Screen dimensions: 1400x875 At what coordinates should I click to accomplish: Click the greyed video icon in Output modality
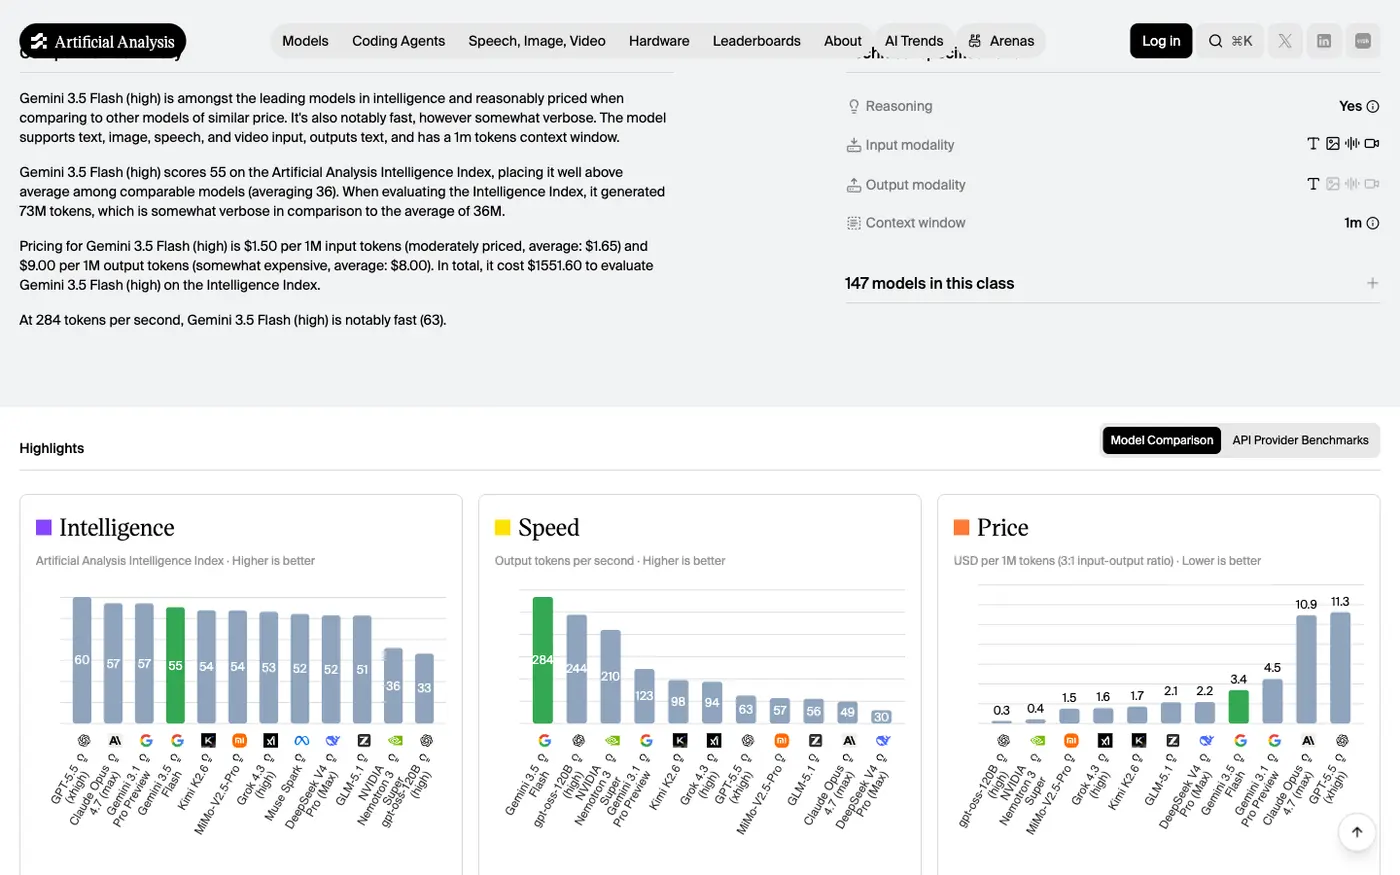click(1372, 184)
